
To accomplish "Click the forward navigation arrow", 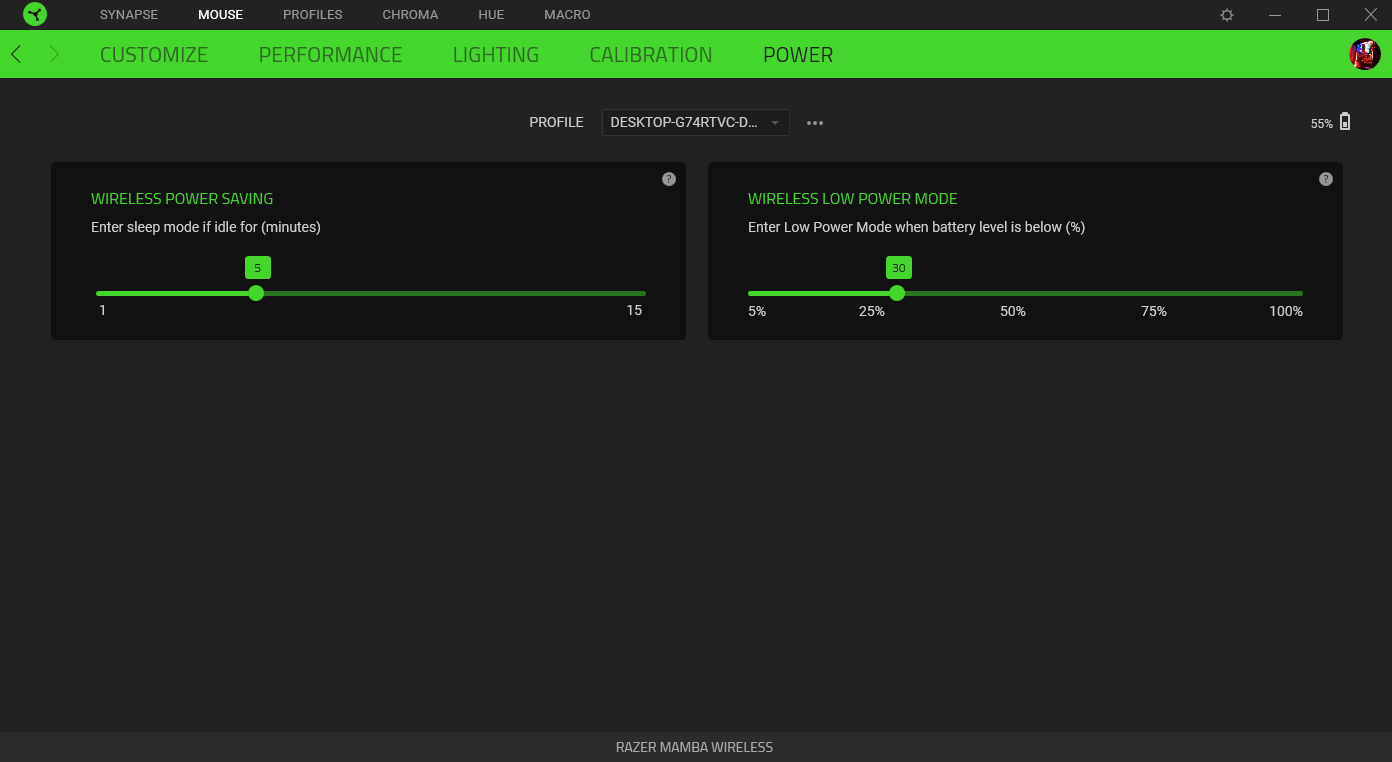I will tap(54, 54).
